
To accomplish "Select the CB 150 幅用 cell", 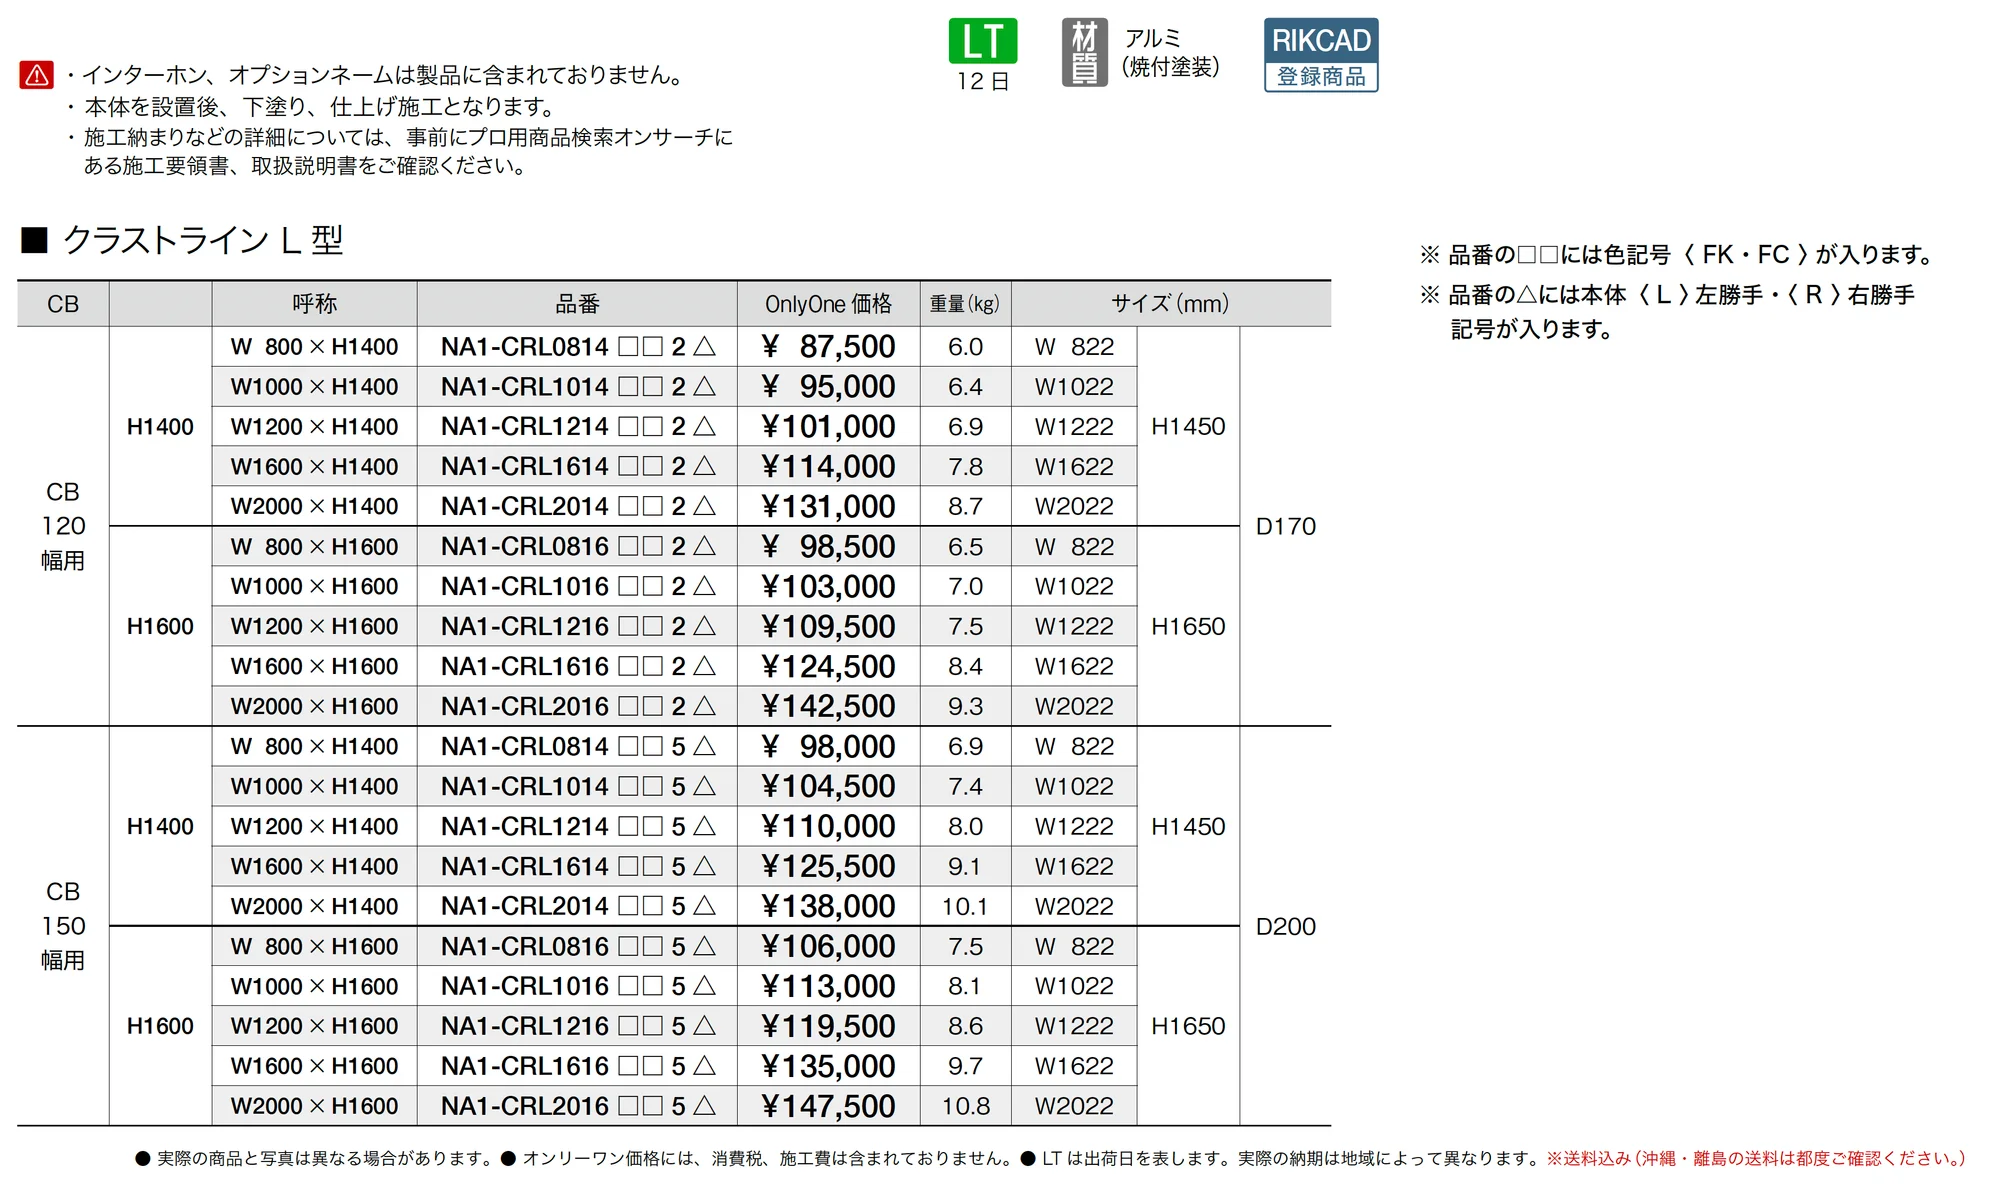I will 63,926.
